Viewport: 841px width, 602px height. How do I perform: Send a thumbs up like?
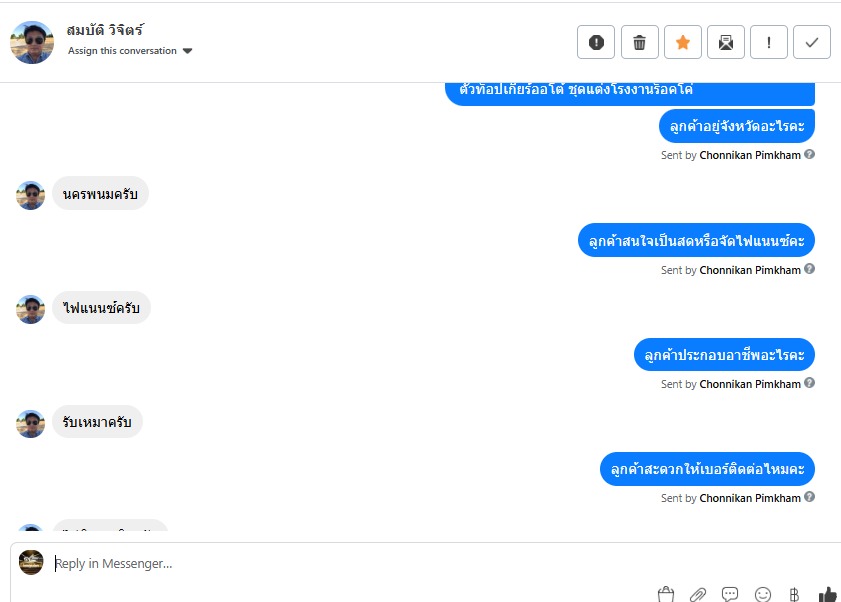[x=828, y=594]
